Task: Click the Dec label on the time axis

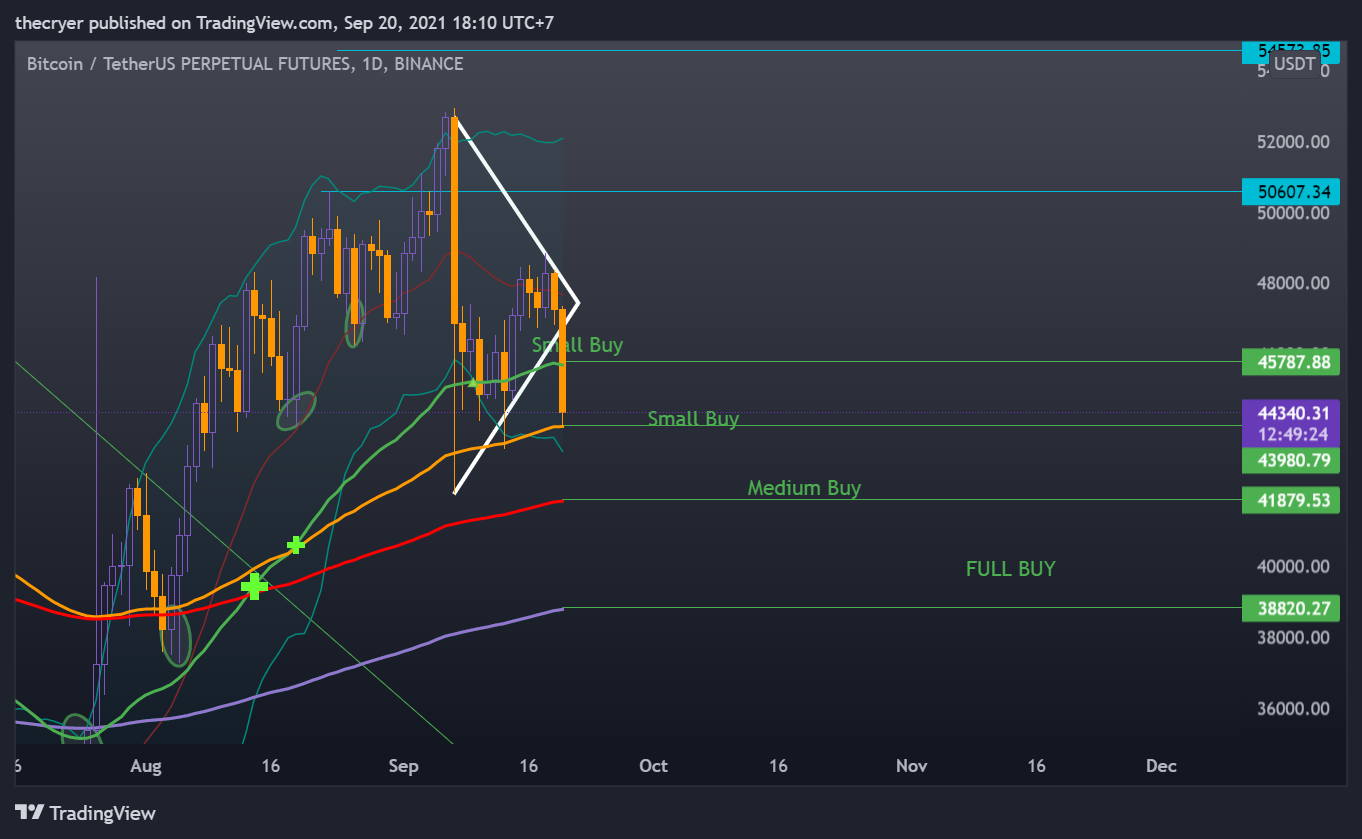Action: 1161,766
